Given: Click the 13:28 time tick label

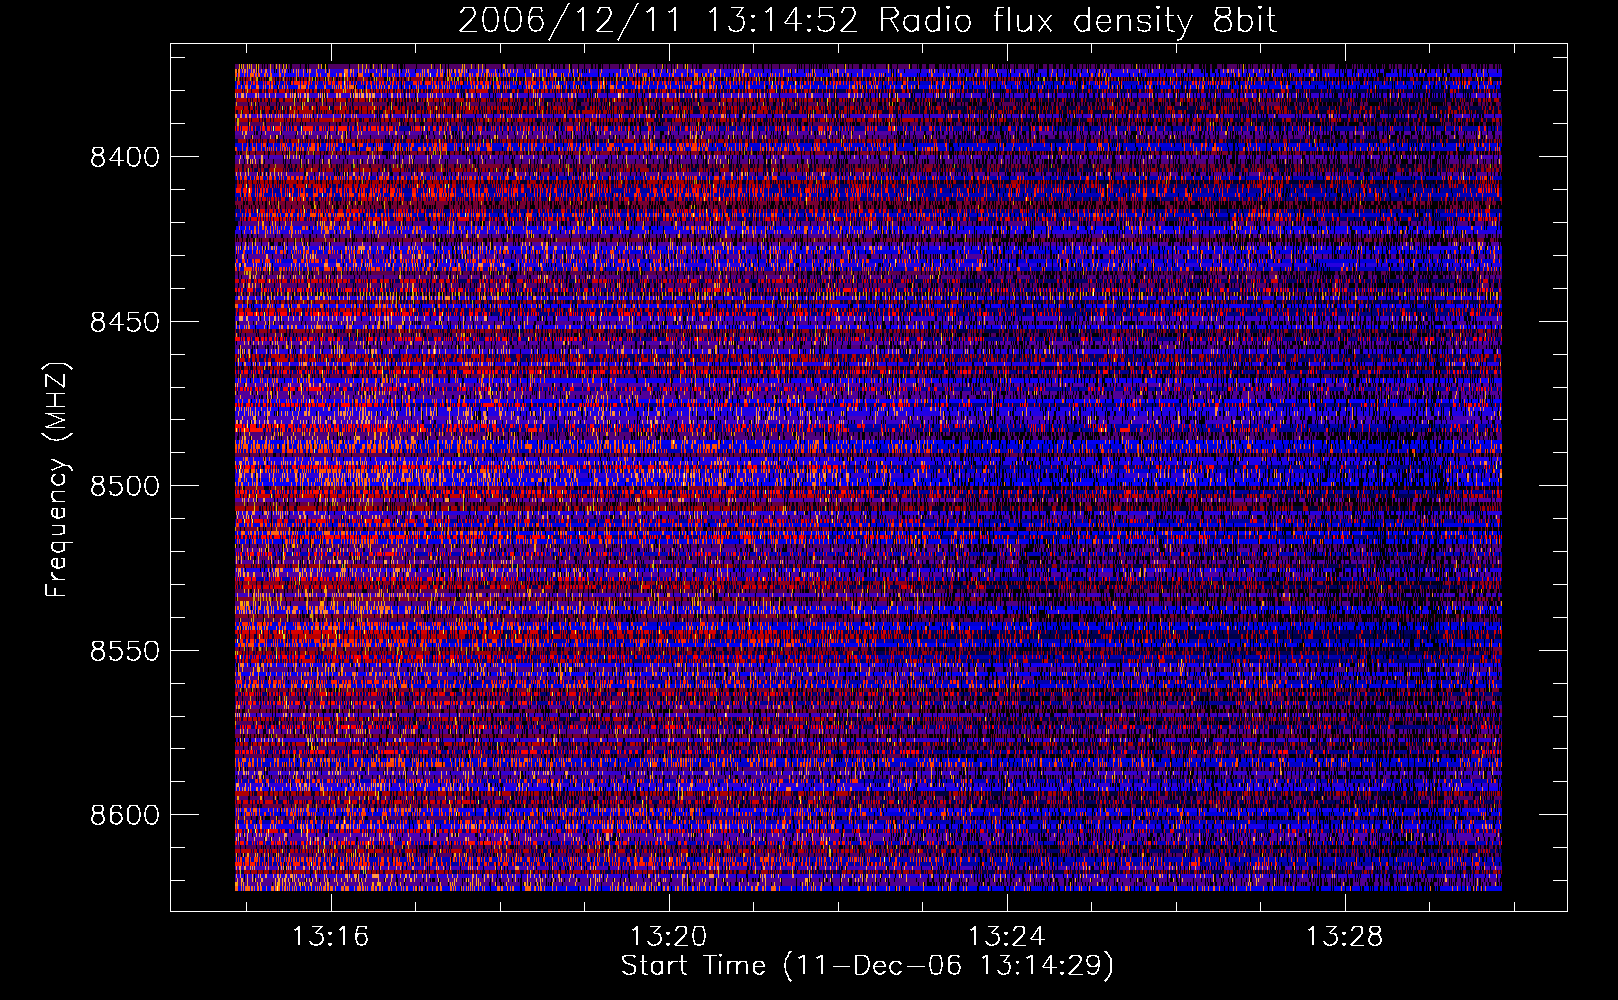Looking at the screenshot, I should click(x=1345, y=937).
